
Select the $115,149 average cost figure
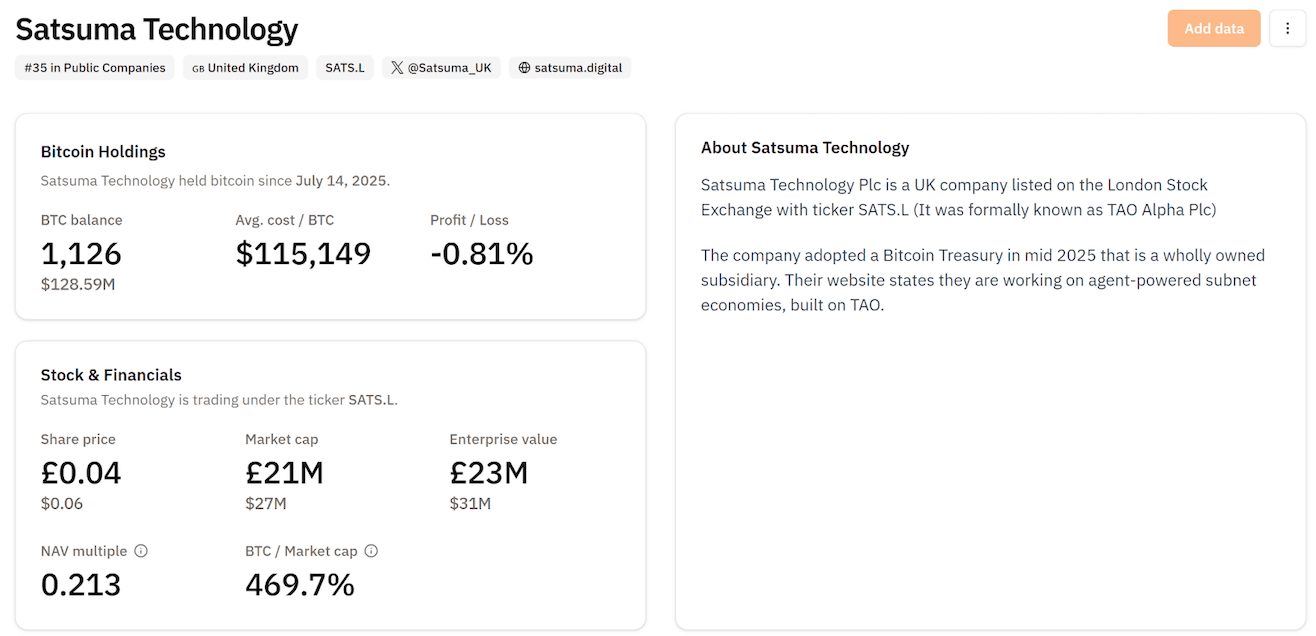[303, 253]
